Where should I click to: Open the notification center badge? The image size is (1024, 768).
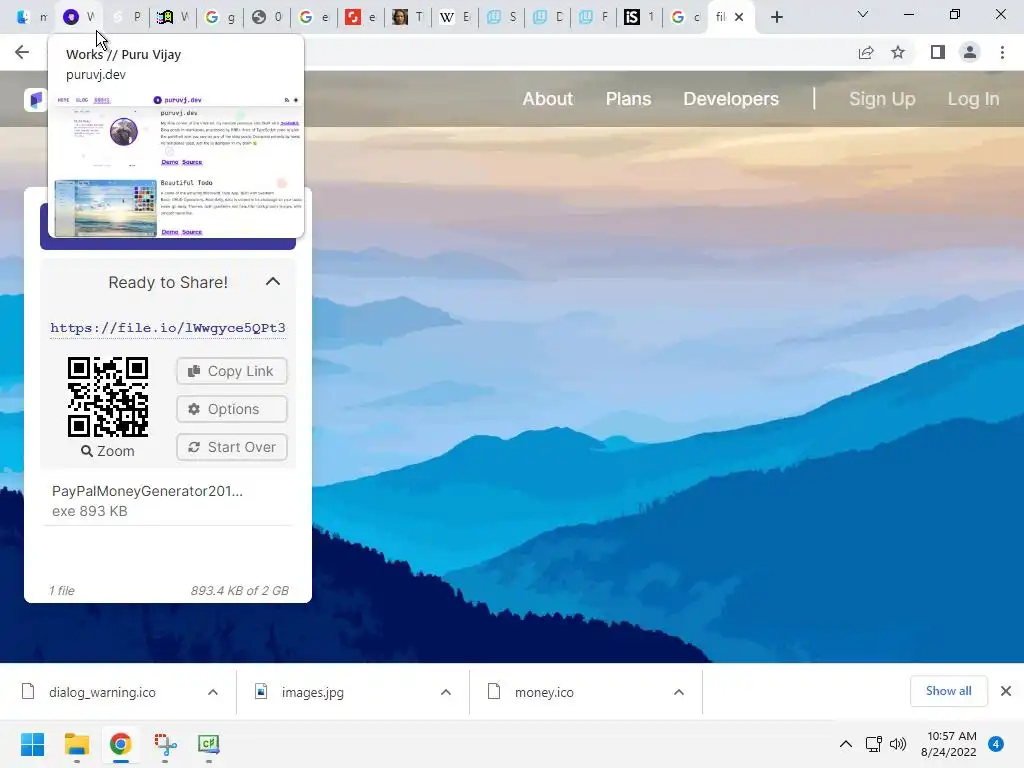point(996,744)
